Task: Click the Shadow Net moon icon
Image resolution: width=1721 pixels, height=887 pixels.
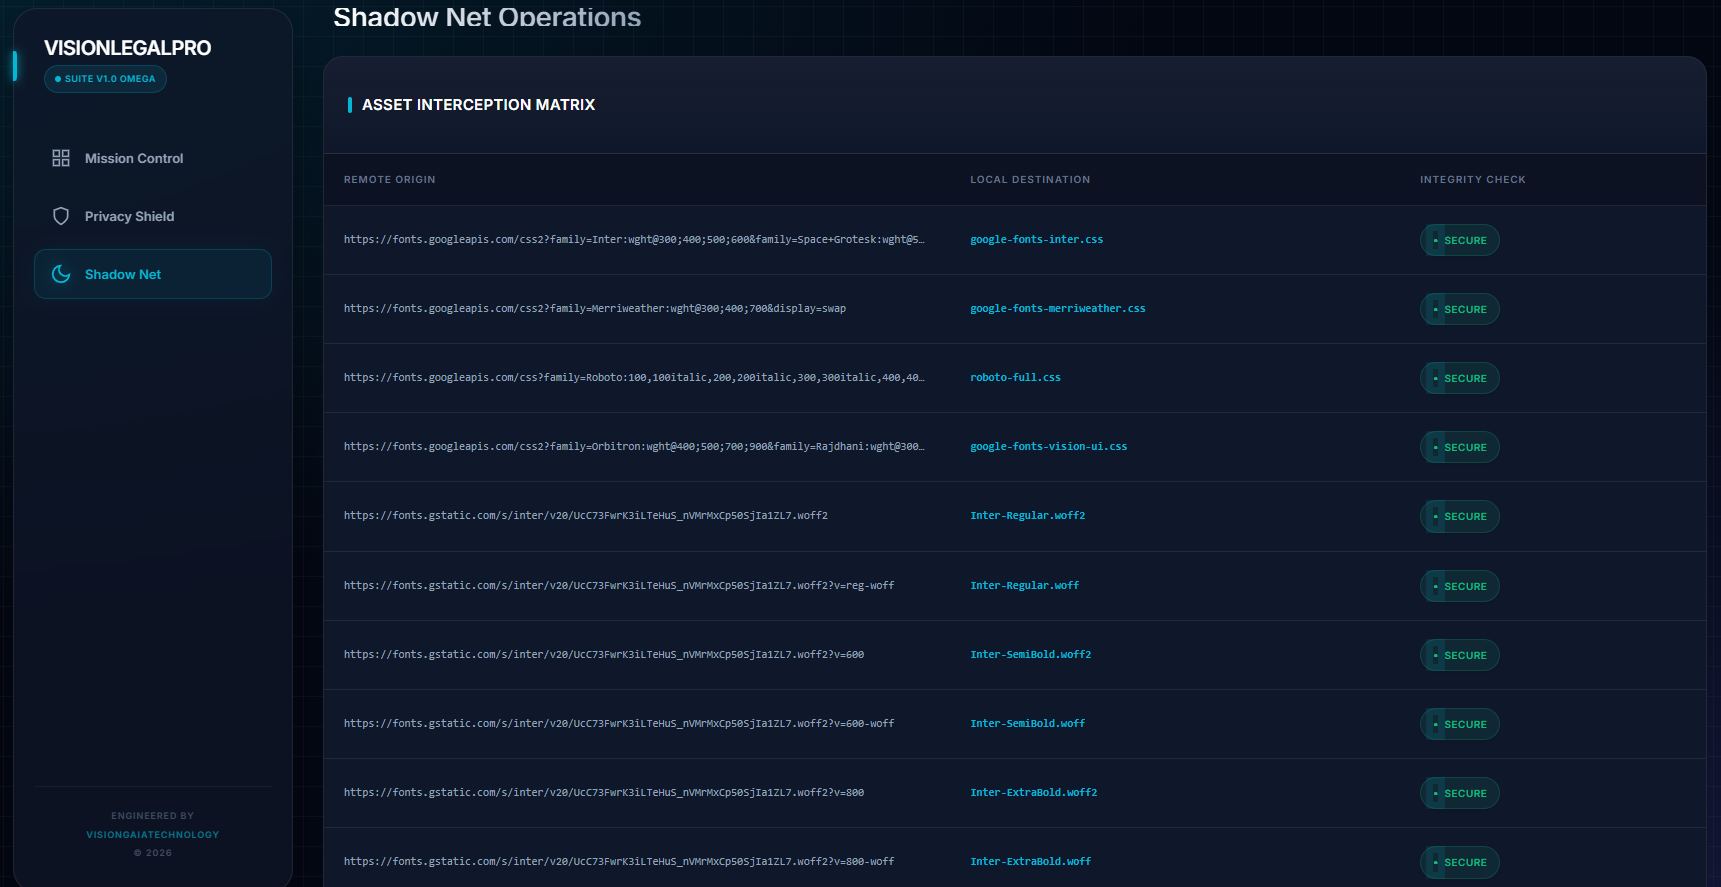Action: coord(61,274)
